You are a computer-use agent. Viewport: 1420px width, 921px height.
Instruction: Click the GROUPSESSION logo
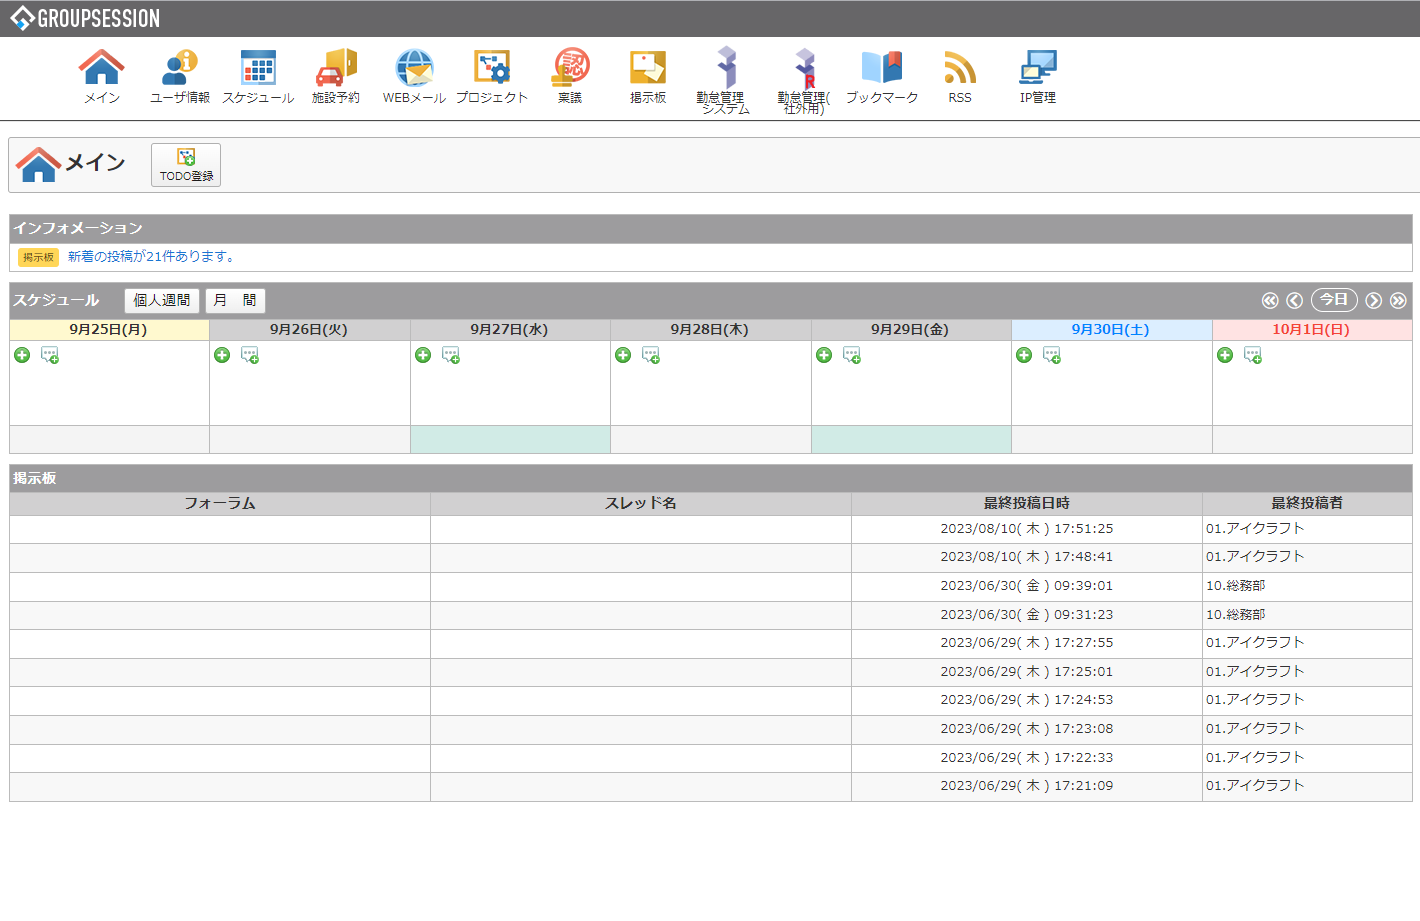coord(85,18)
